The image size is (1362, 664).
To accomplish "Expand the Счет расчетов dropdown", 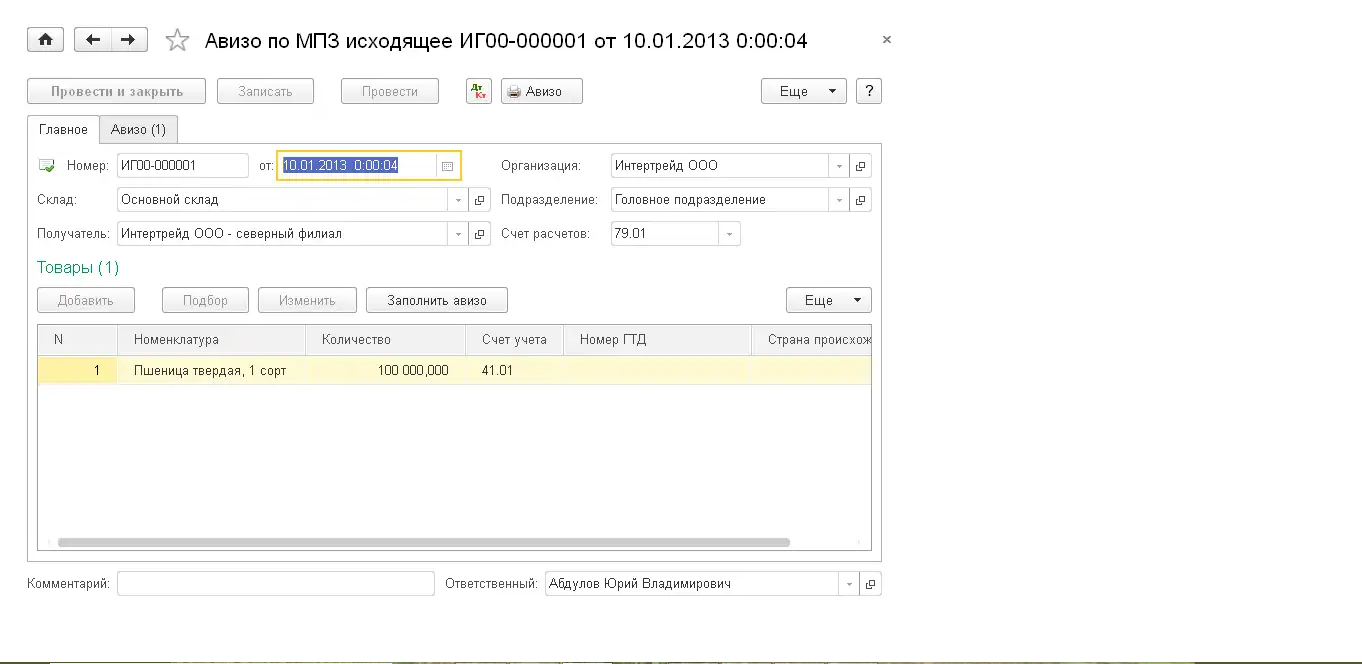I will coord(729,234).
